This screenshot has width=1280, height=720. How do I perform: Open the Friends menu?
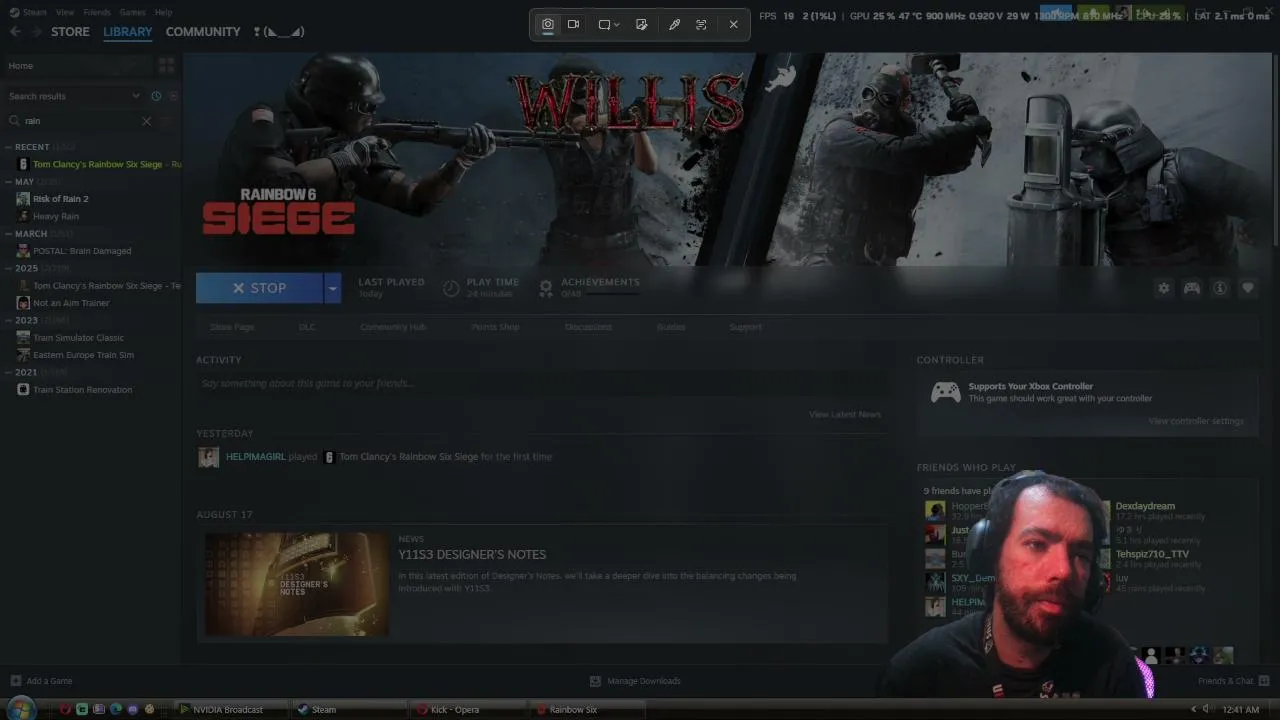pyautogui.click(x=97, y=12)
